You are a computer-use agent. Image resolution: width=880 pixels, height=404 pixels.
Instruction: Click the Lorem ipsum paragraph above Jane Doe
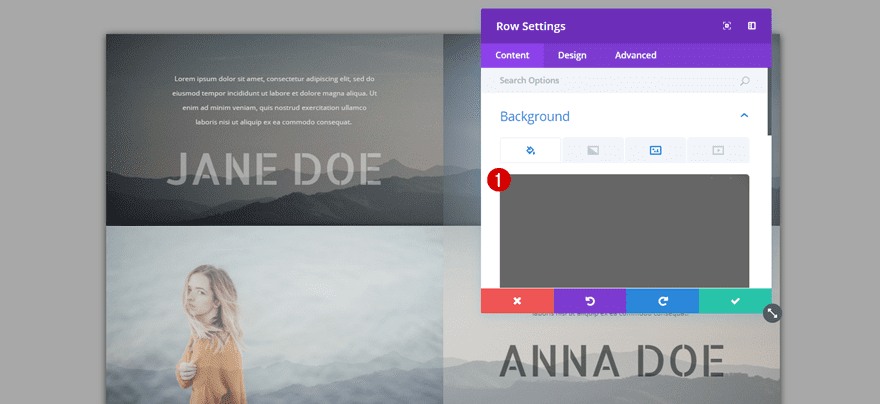point(274,100)
